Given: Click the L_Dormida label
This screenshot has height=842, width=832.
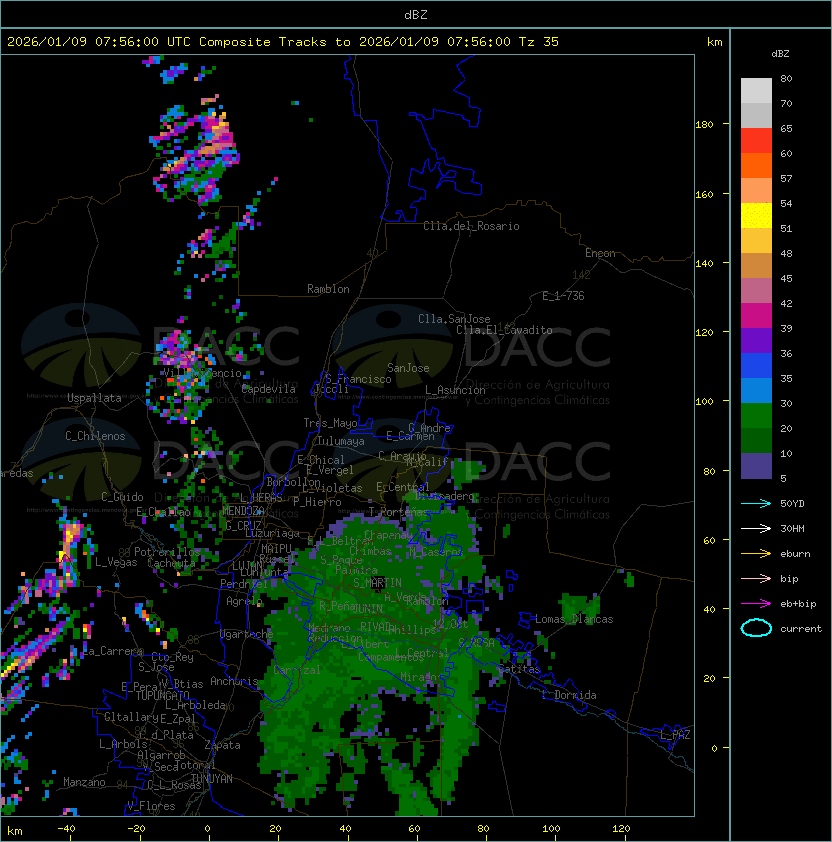Looking at the screenshot, I should (x=570, y=695).
